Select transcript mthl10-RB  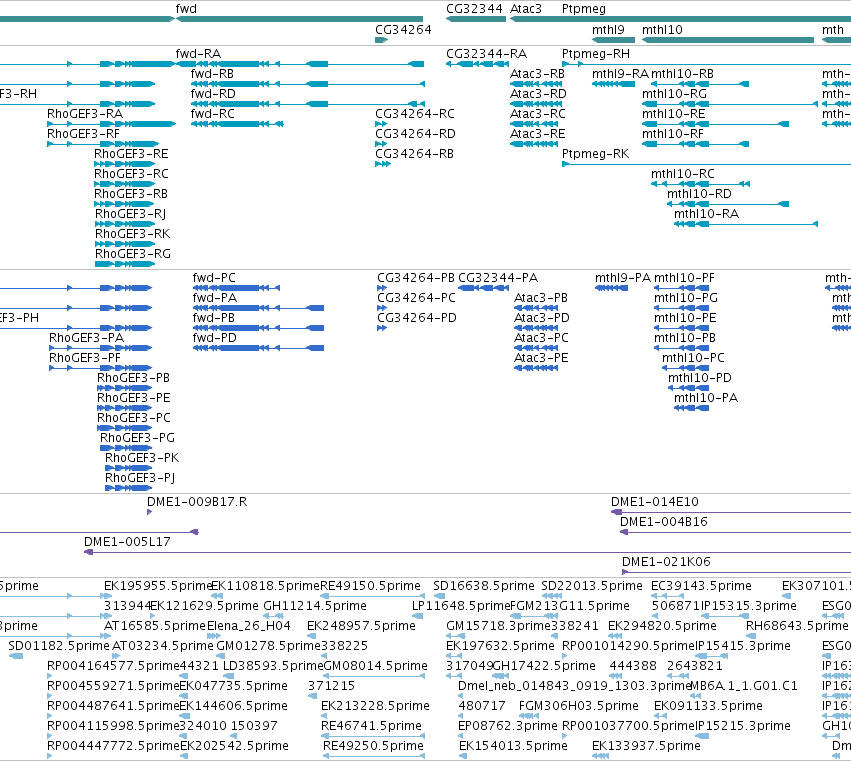tap(682, 74)
